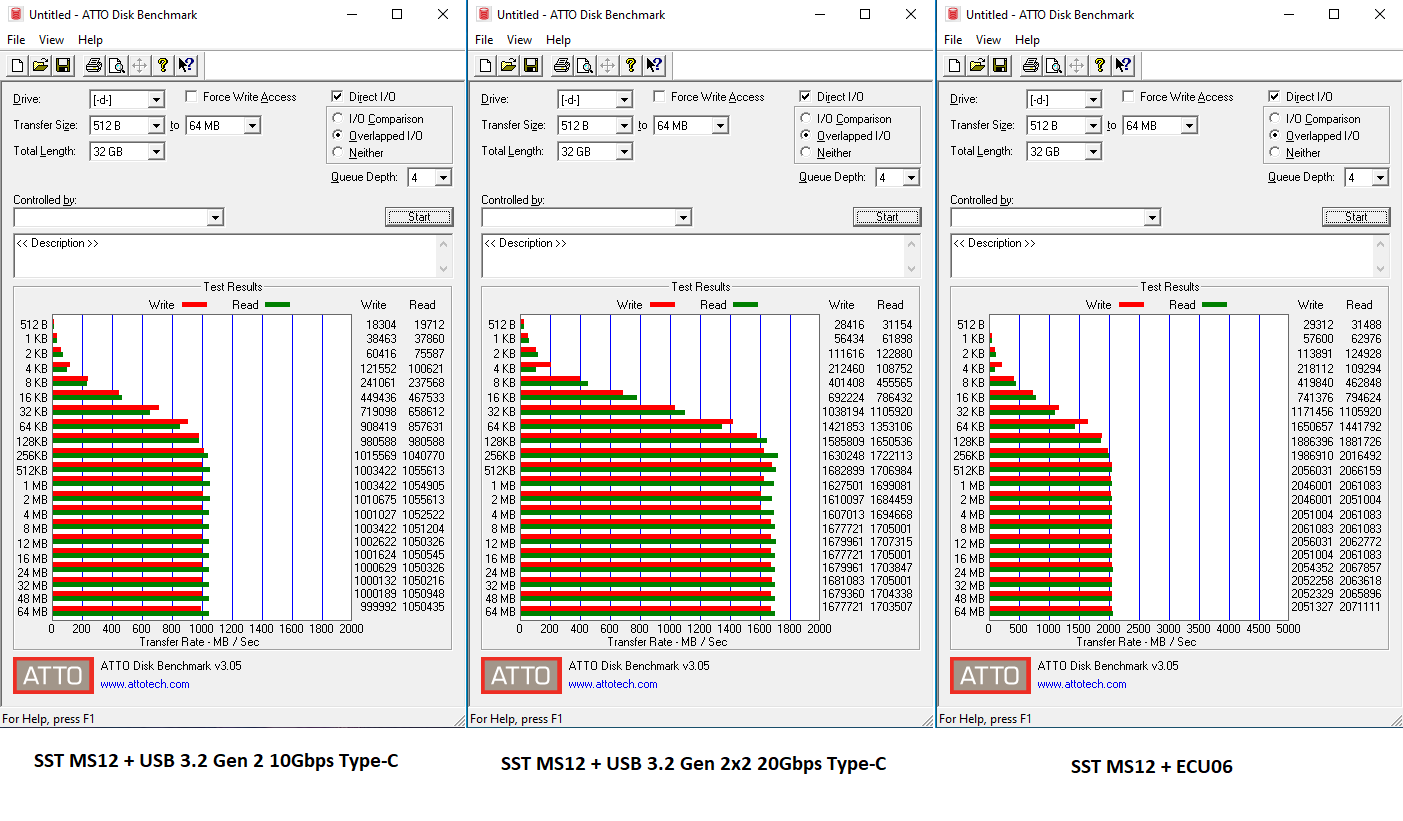Click Start button in left ATTO window
Viewport: 1403px width, 821px height.
pyautogui.click(x=419, y=217)
